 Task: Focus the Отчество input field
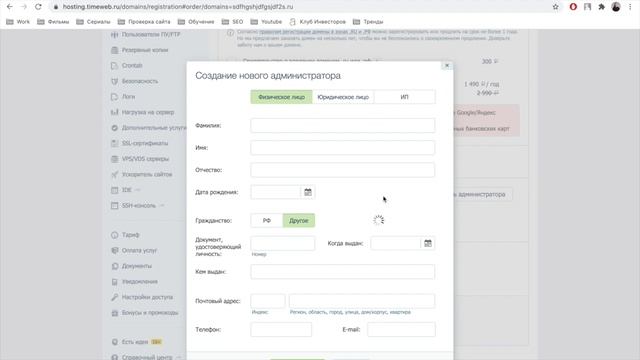coord(343,170)
